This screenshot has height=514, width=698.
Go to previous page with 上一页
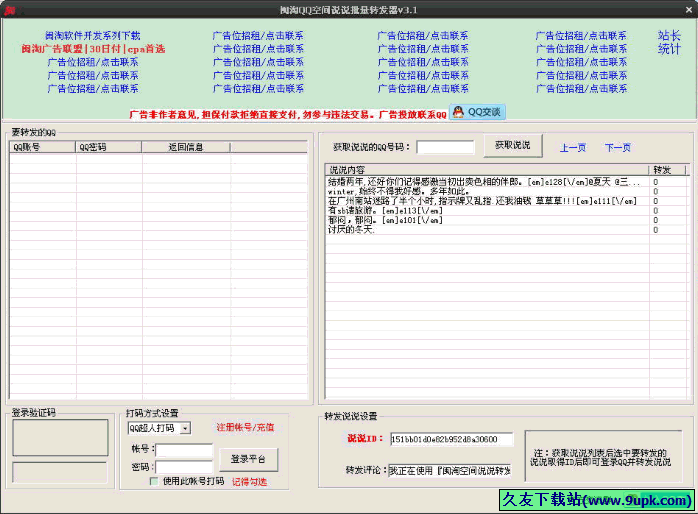point(572,148)
